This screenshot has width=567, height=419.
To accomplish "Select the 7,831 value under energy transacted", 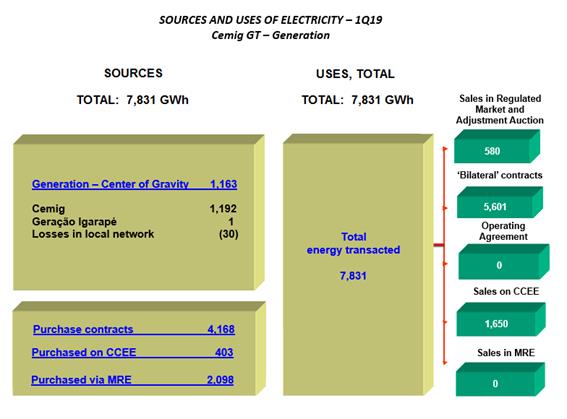I will (353, 276).
